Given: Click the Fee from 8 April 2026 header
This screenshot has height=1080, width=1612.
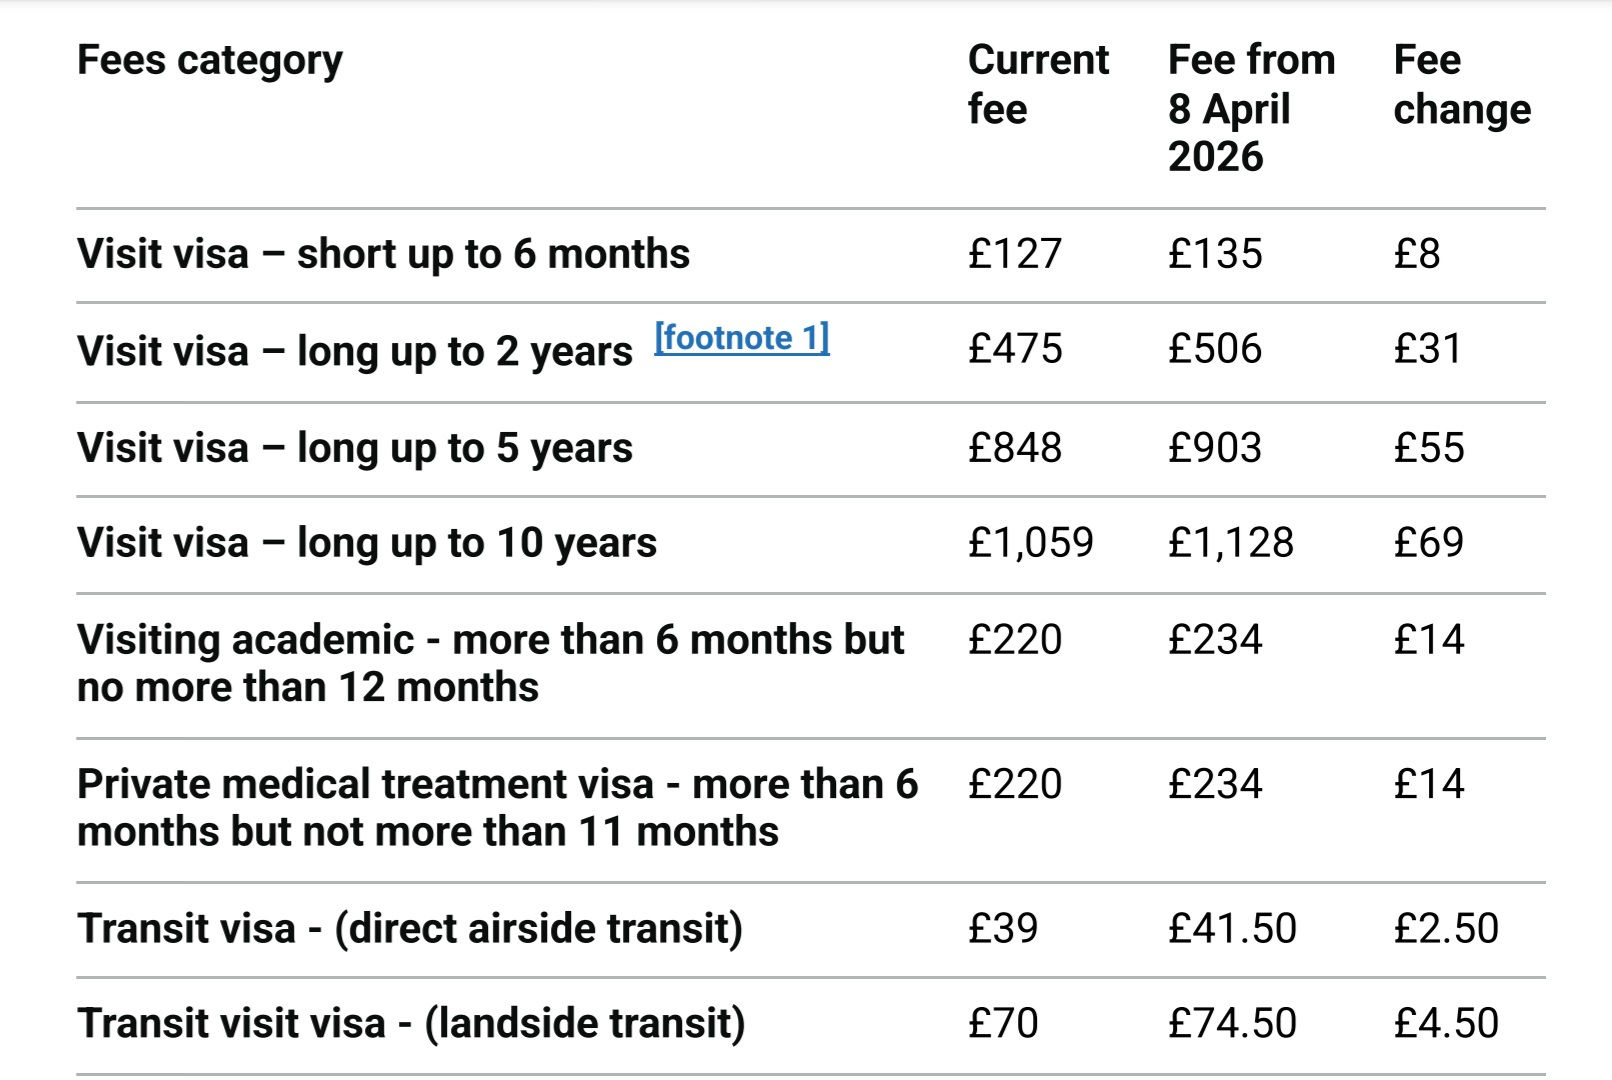Looking at the screenshot, I should click(x=1250, y=108).
